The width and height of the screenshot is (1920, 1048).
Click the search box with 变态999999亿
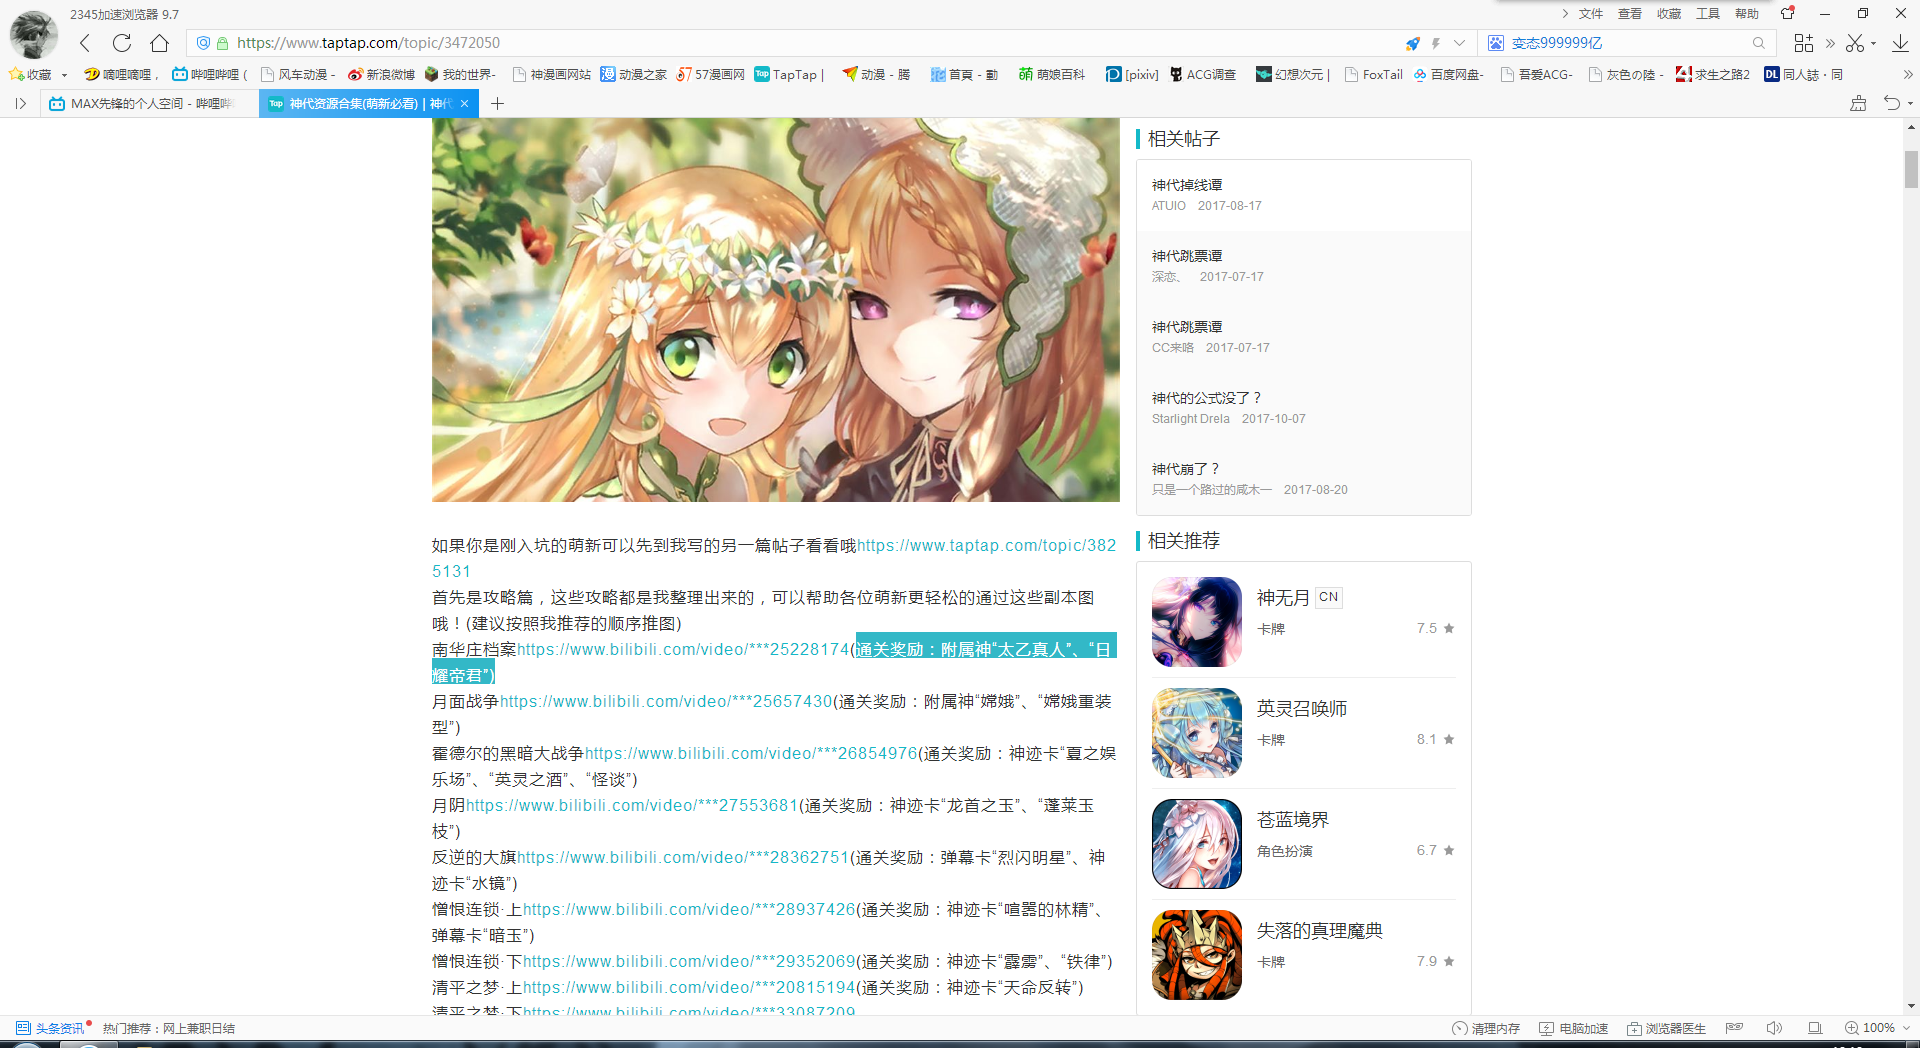[x=1627, y=43]
